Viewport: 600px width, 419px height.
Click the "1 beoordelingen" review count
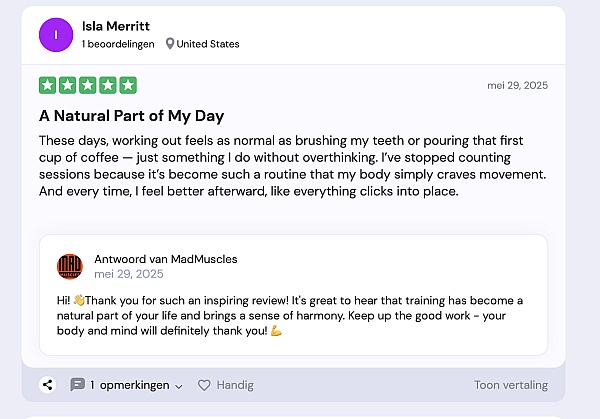point(117,44)
